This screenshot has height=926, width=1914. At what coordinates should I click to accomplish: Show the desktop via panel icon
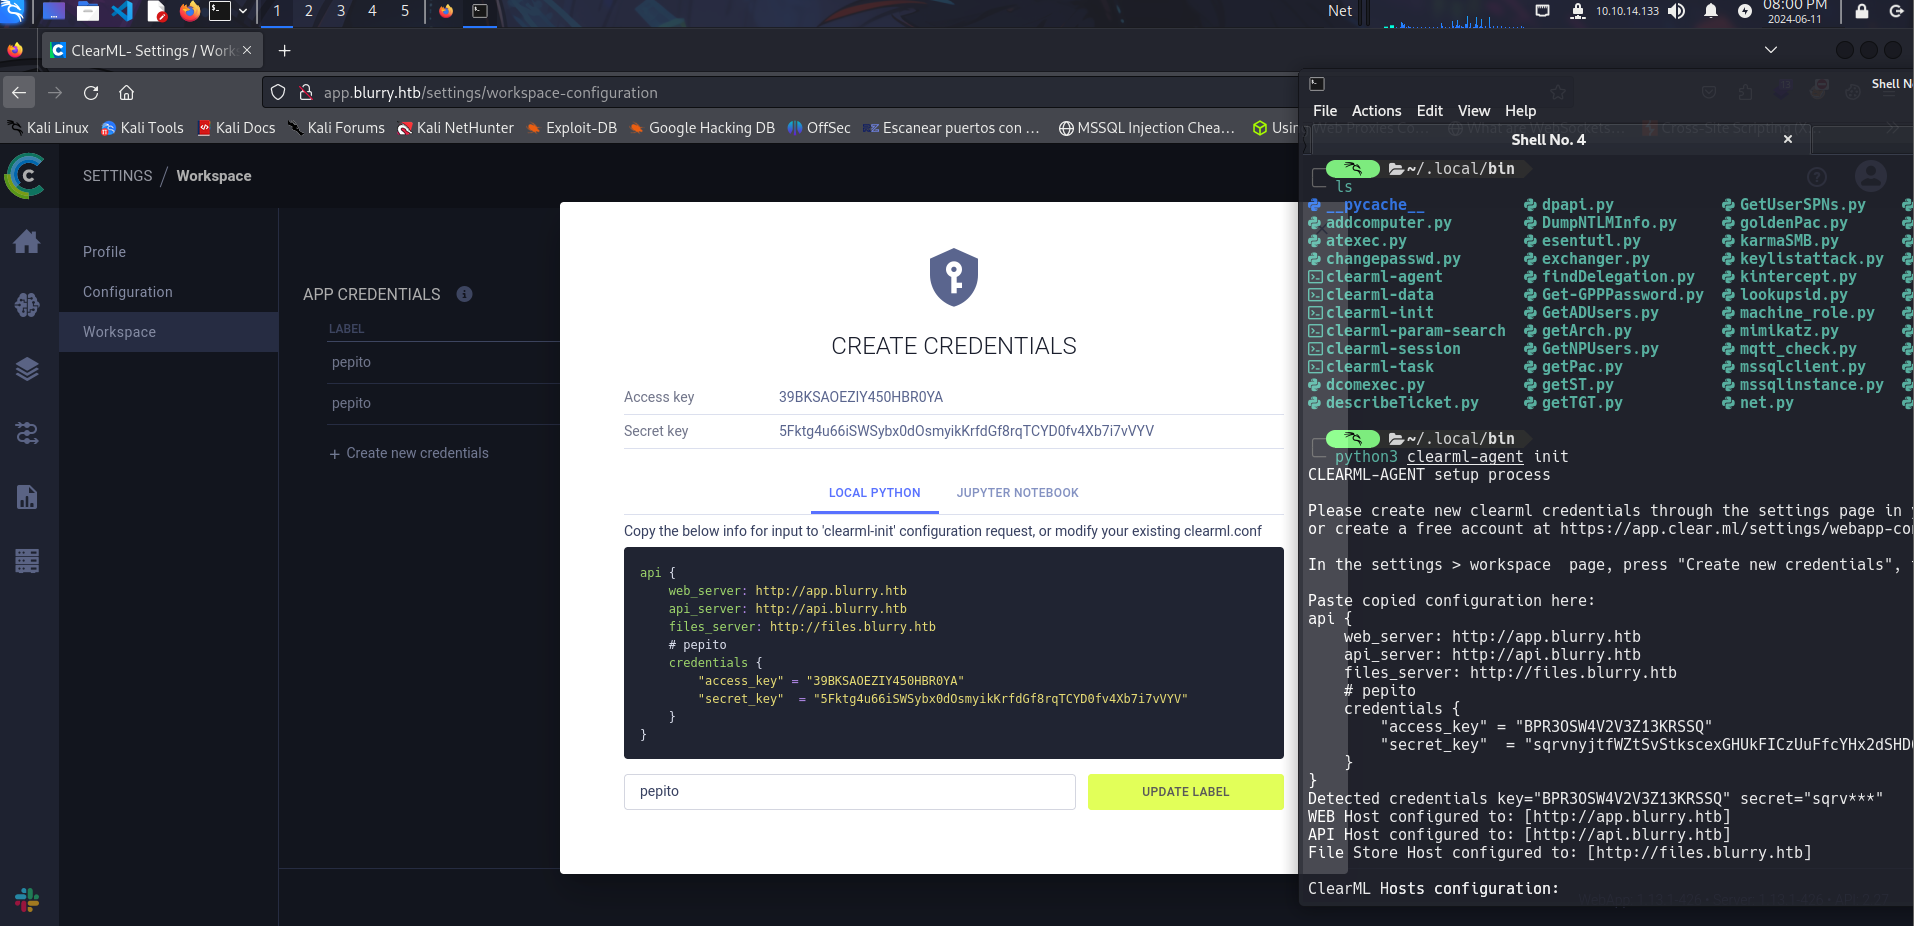(x=53, y=11)
